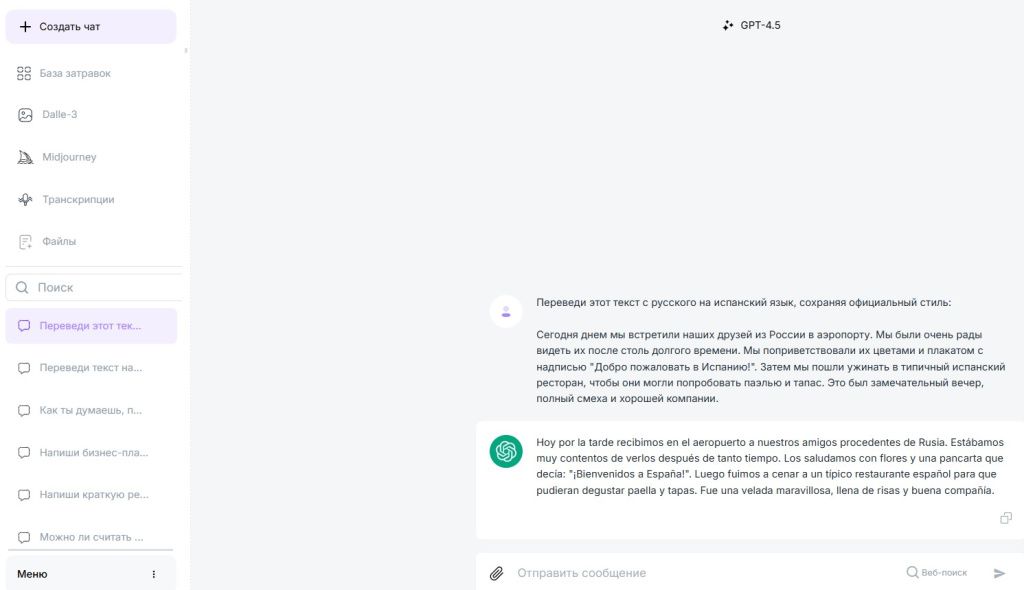Click the Поиск search field
The width and height of the screenshot is (1024, 590).
tap(94, 287)
